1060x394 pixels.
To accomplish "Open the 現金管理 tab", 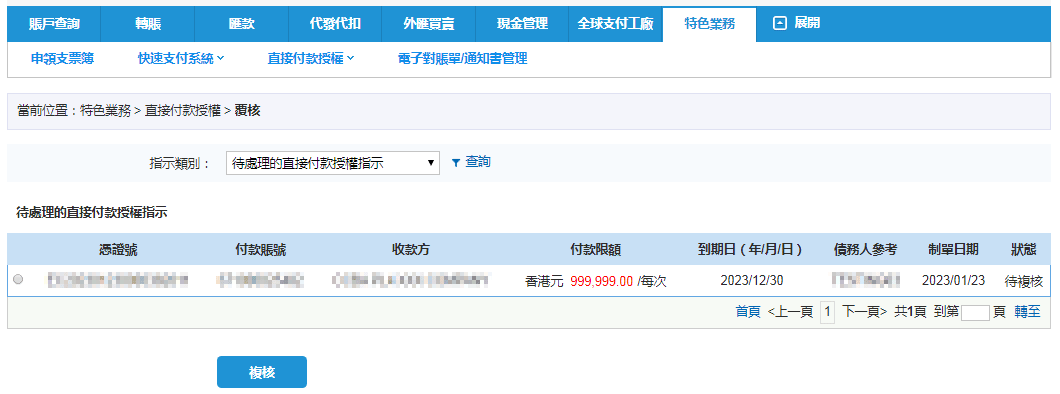I will (x=522, y=24).
